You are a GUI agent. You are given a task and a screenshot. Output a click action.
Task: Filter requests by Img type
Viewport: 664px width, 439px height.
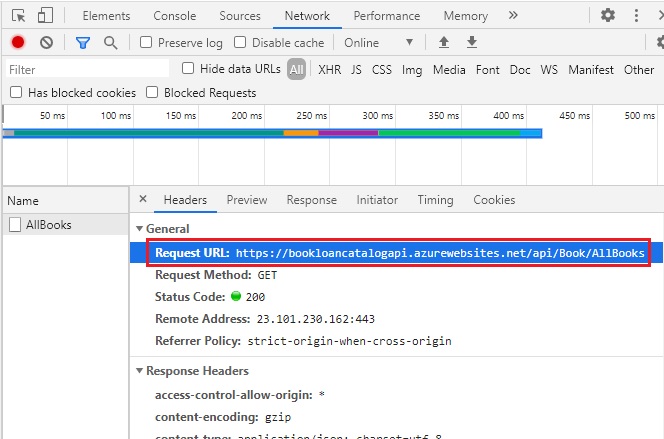coord(412,70)
